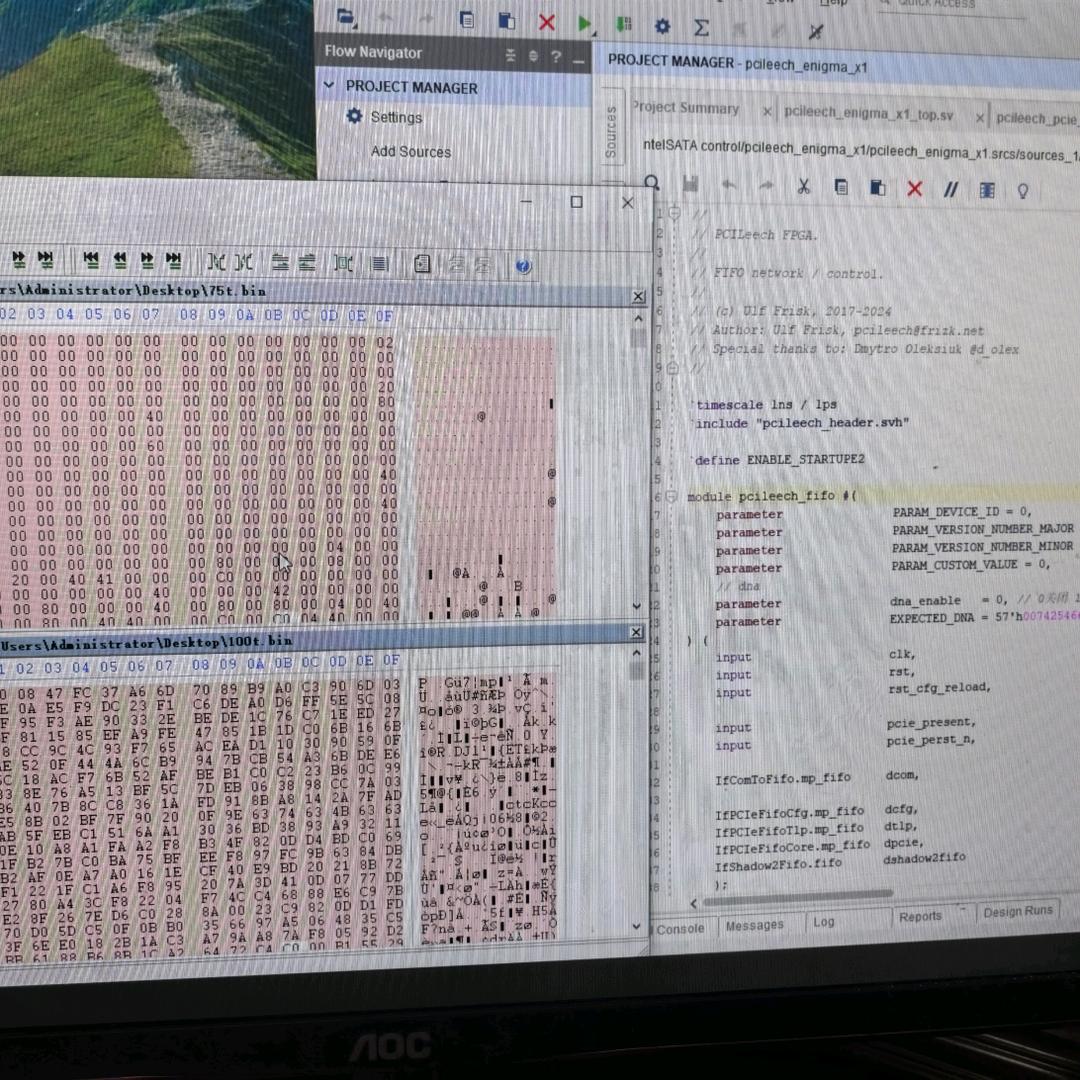Collapse the PROJECT MANAGER section
The width and height of the screenshot is (1080, 1080).
[x=329, y=86]
